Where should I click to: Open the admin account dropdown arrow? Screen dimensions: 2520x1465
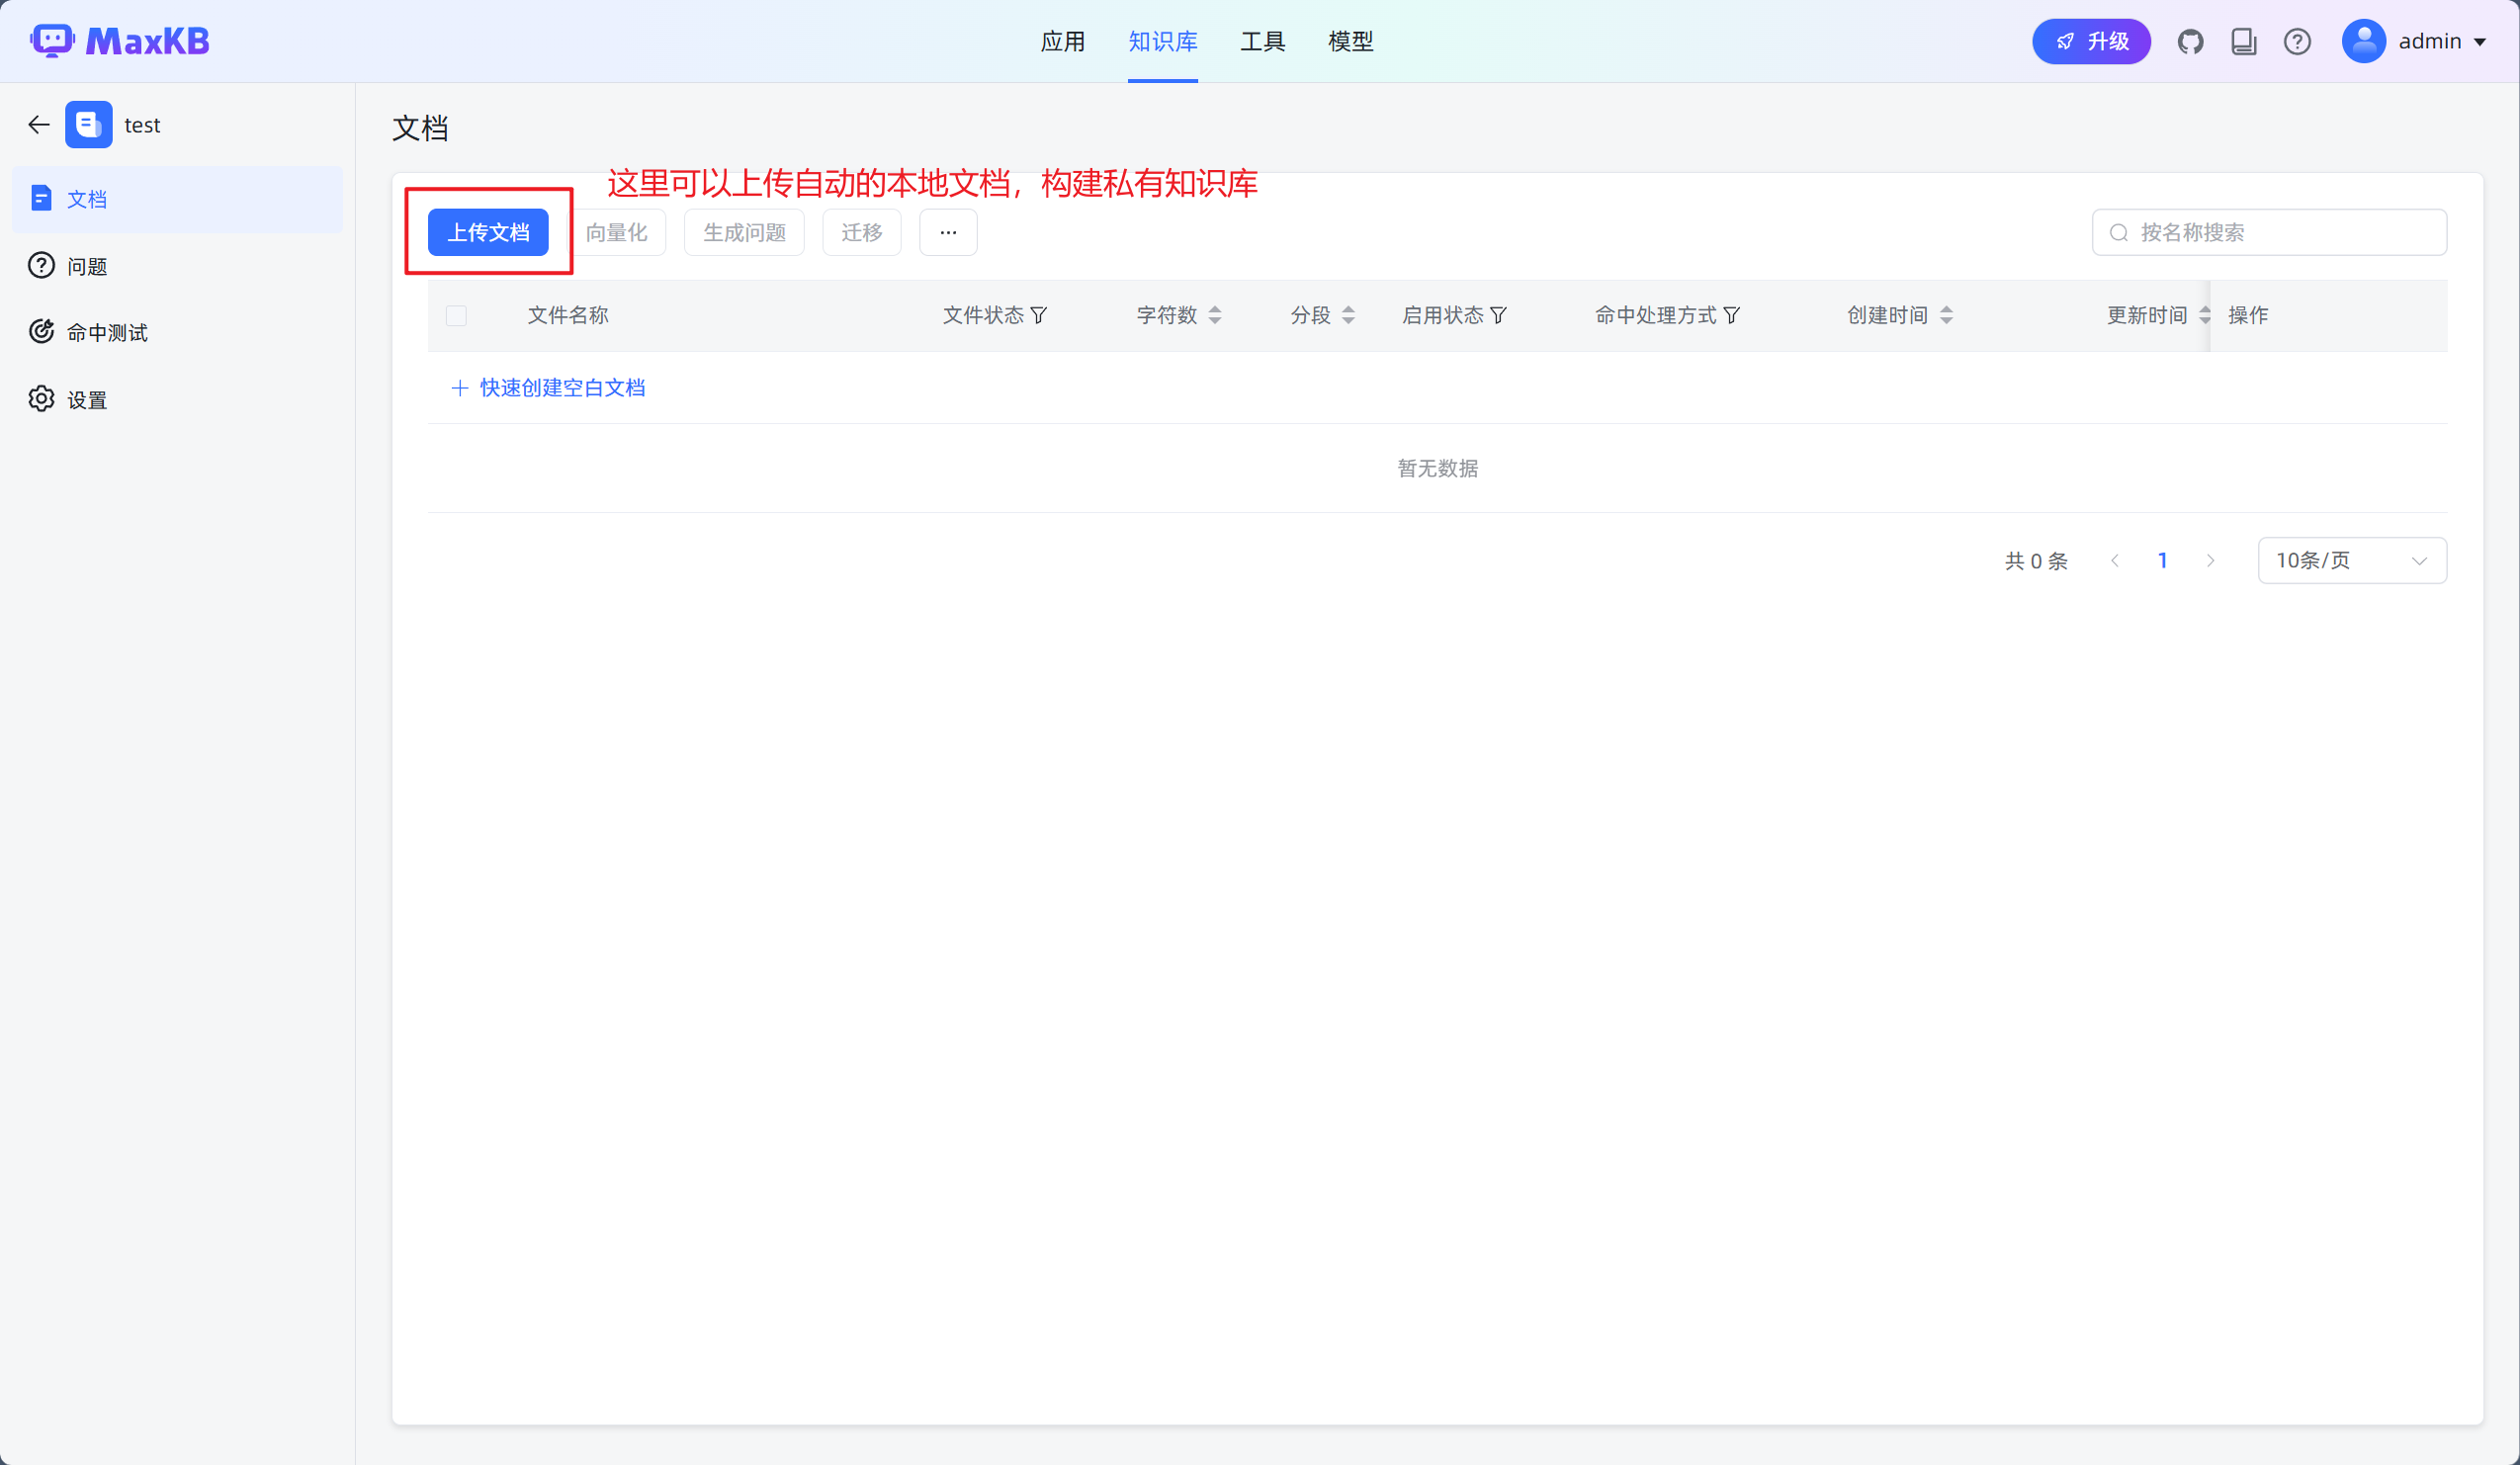click(x=2480, y=42)
